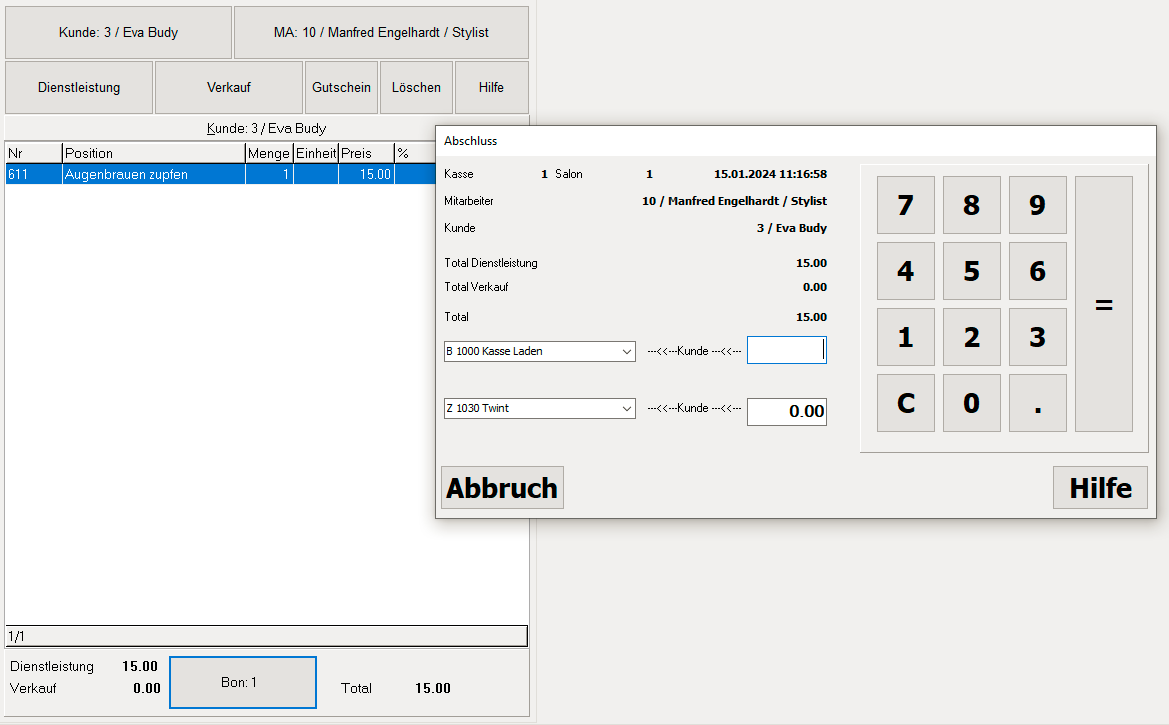Click the % column header
Screen dimensions: 1169x725
(x=415, y=153)
